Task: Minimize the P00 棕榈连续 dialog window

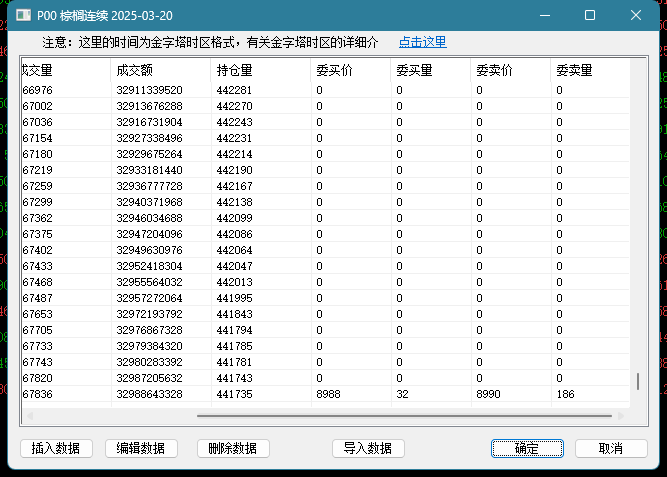Action: coord(544,16)
